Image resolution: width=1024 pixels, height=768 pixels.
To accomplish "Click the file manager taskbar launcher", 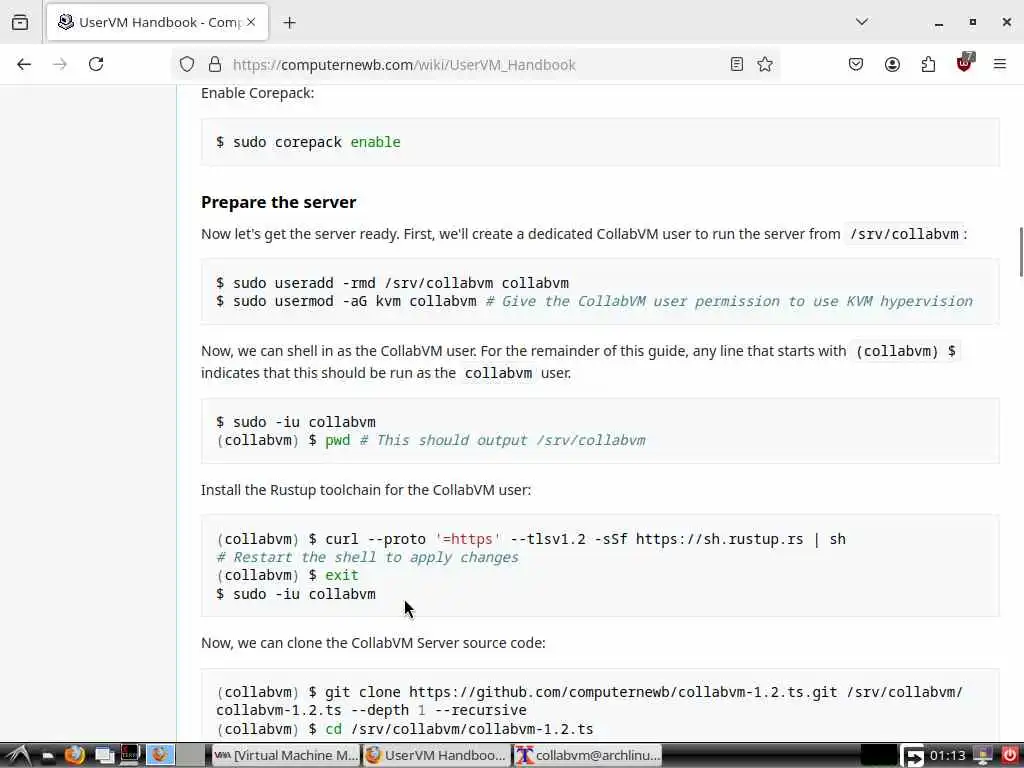I will click(48, 756).
